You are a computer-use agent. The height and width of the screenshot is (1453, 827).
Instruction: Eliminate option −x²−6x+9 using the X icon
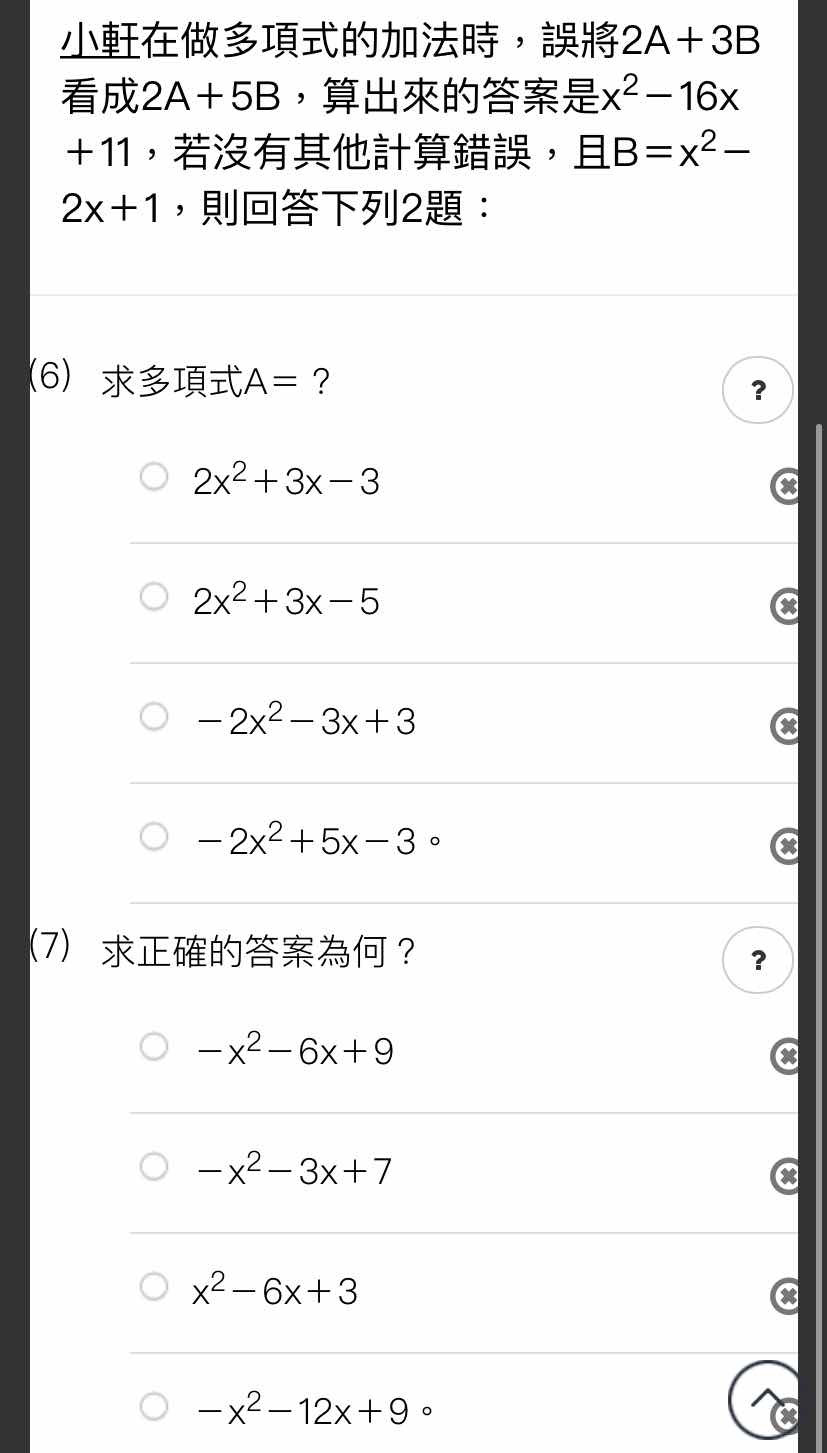786,1056
